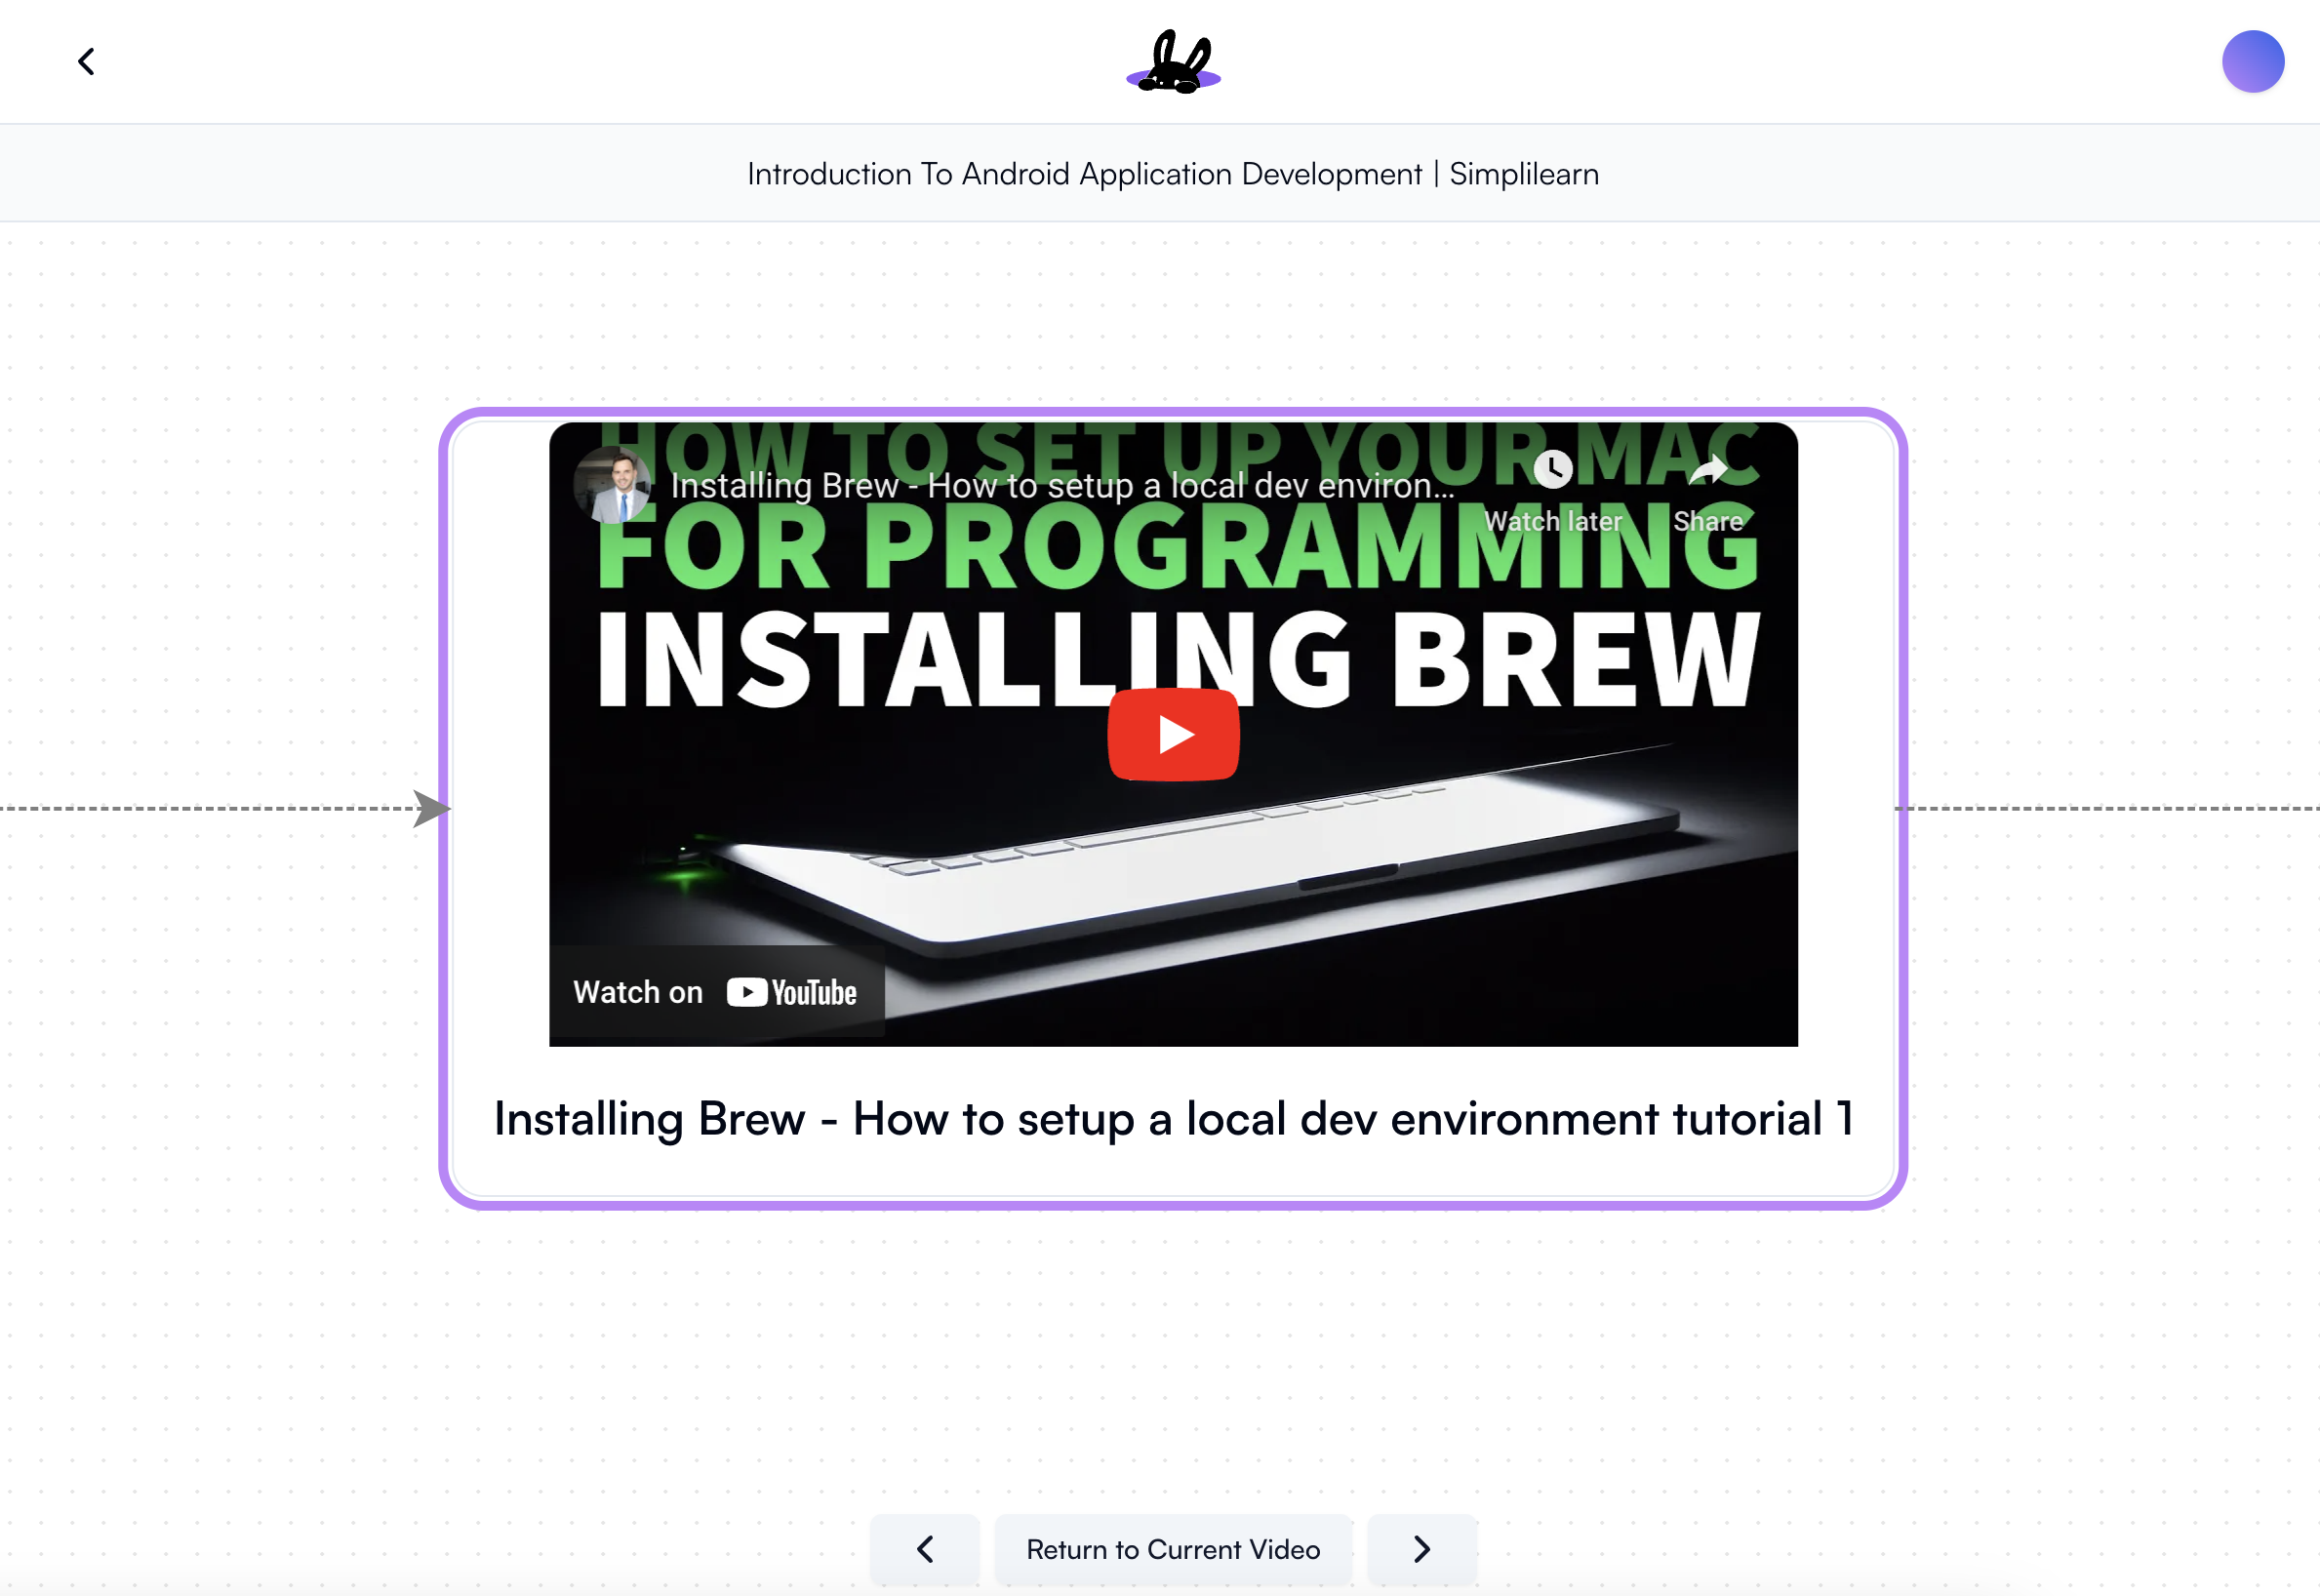Click the 'Watch on' text label

coord(638,992)
